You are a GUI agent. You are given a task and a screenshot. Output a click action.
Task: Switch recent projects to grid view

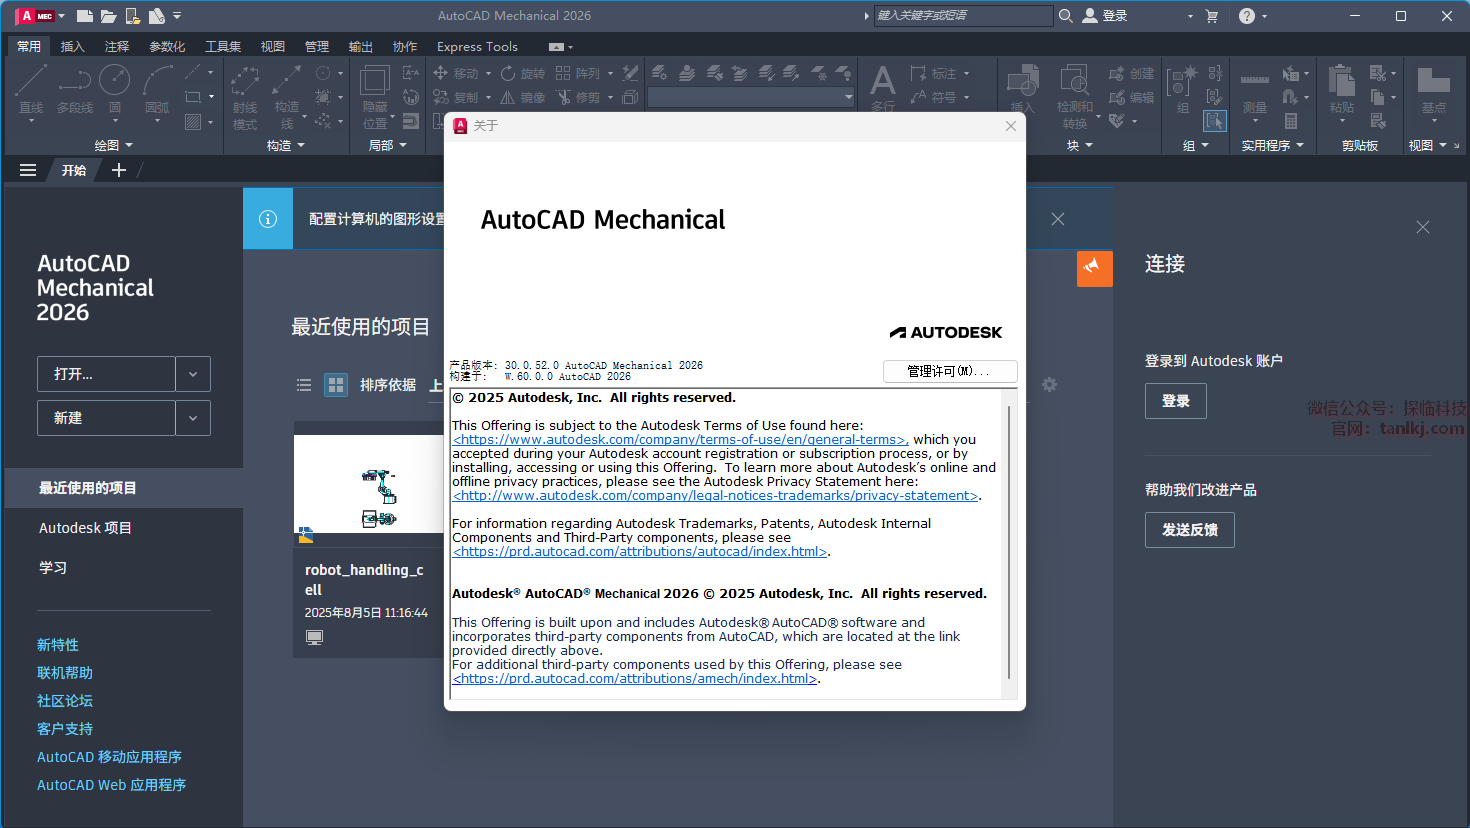tap(336, 385)
